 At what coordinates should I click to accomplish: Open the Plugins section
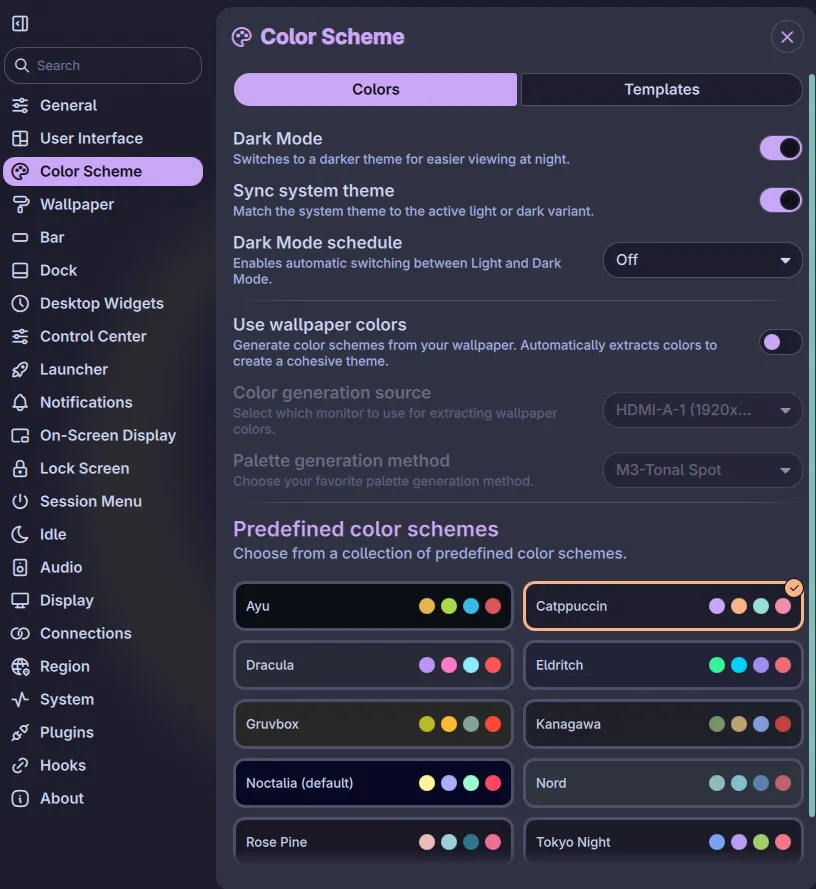[x=103, y=733]
